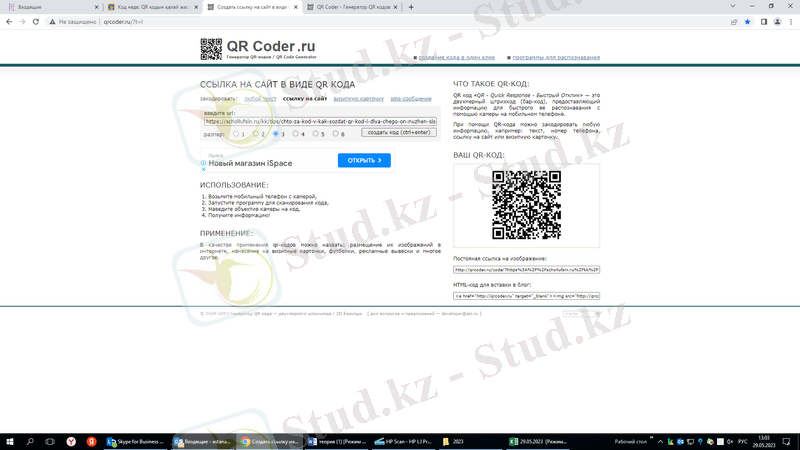Image resolution: width=800 pixels, height=450 pixels.
Task: Click the РУС language indicator
Action: tap(742, 442)
